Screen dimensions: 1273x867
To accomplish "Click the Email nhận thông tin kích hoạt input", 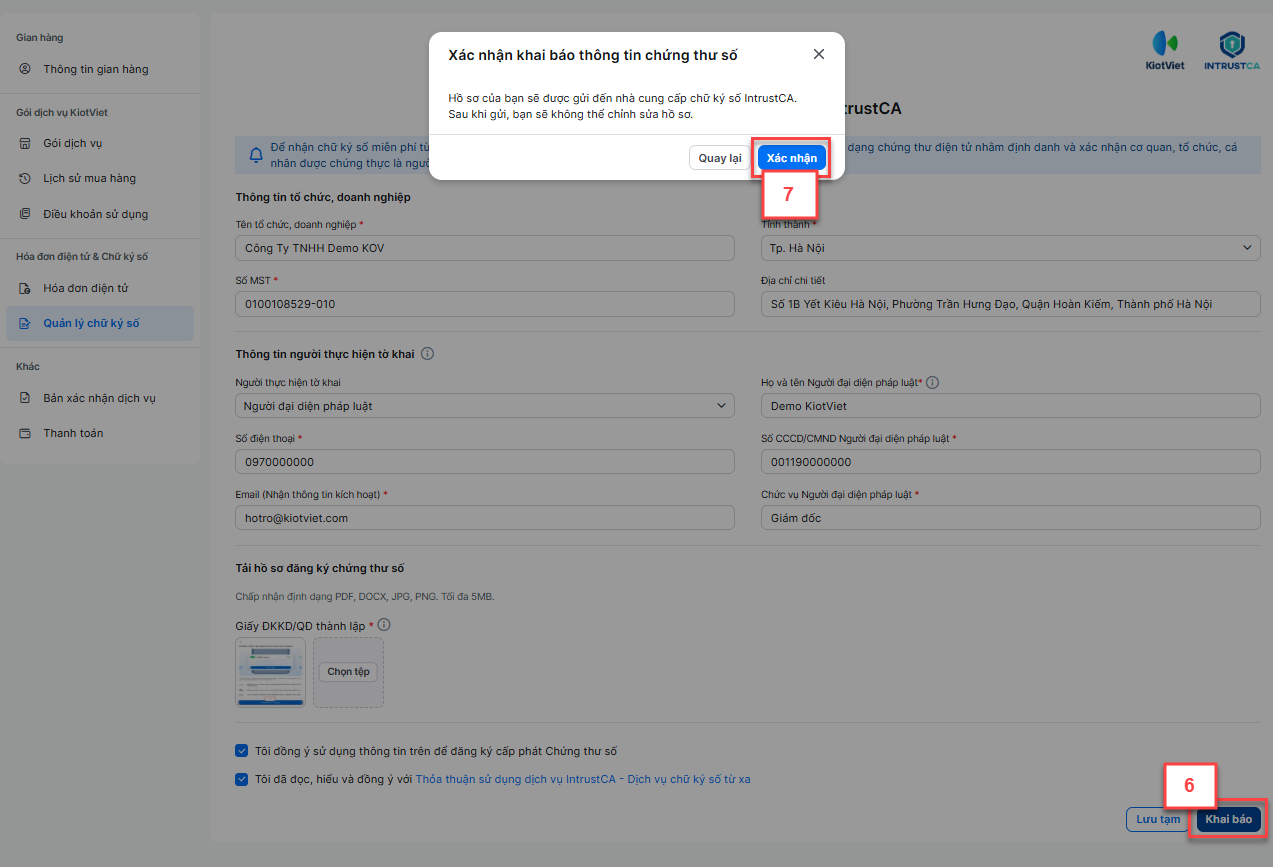I will (485, 518).
